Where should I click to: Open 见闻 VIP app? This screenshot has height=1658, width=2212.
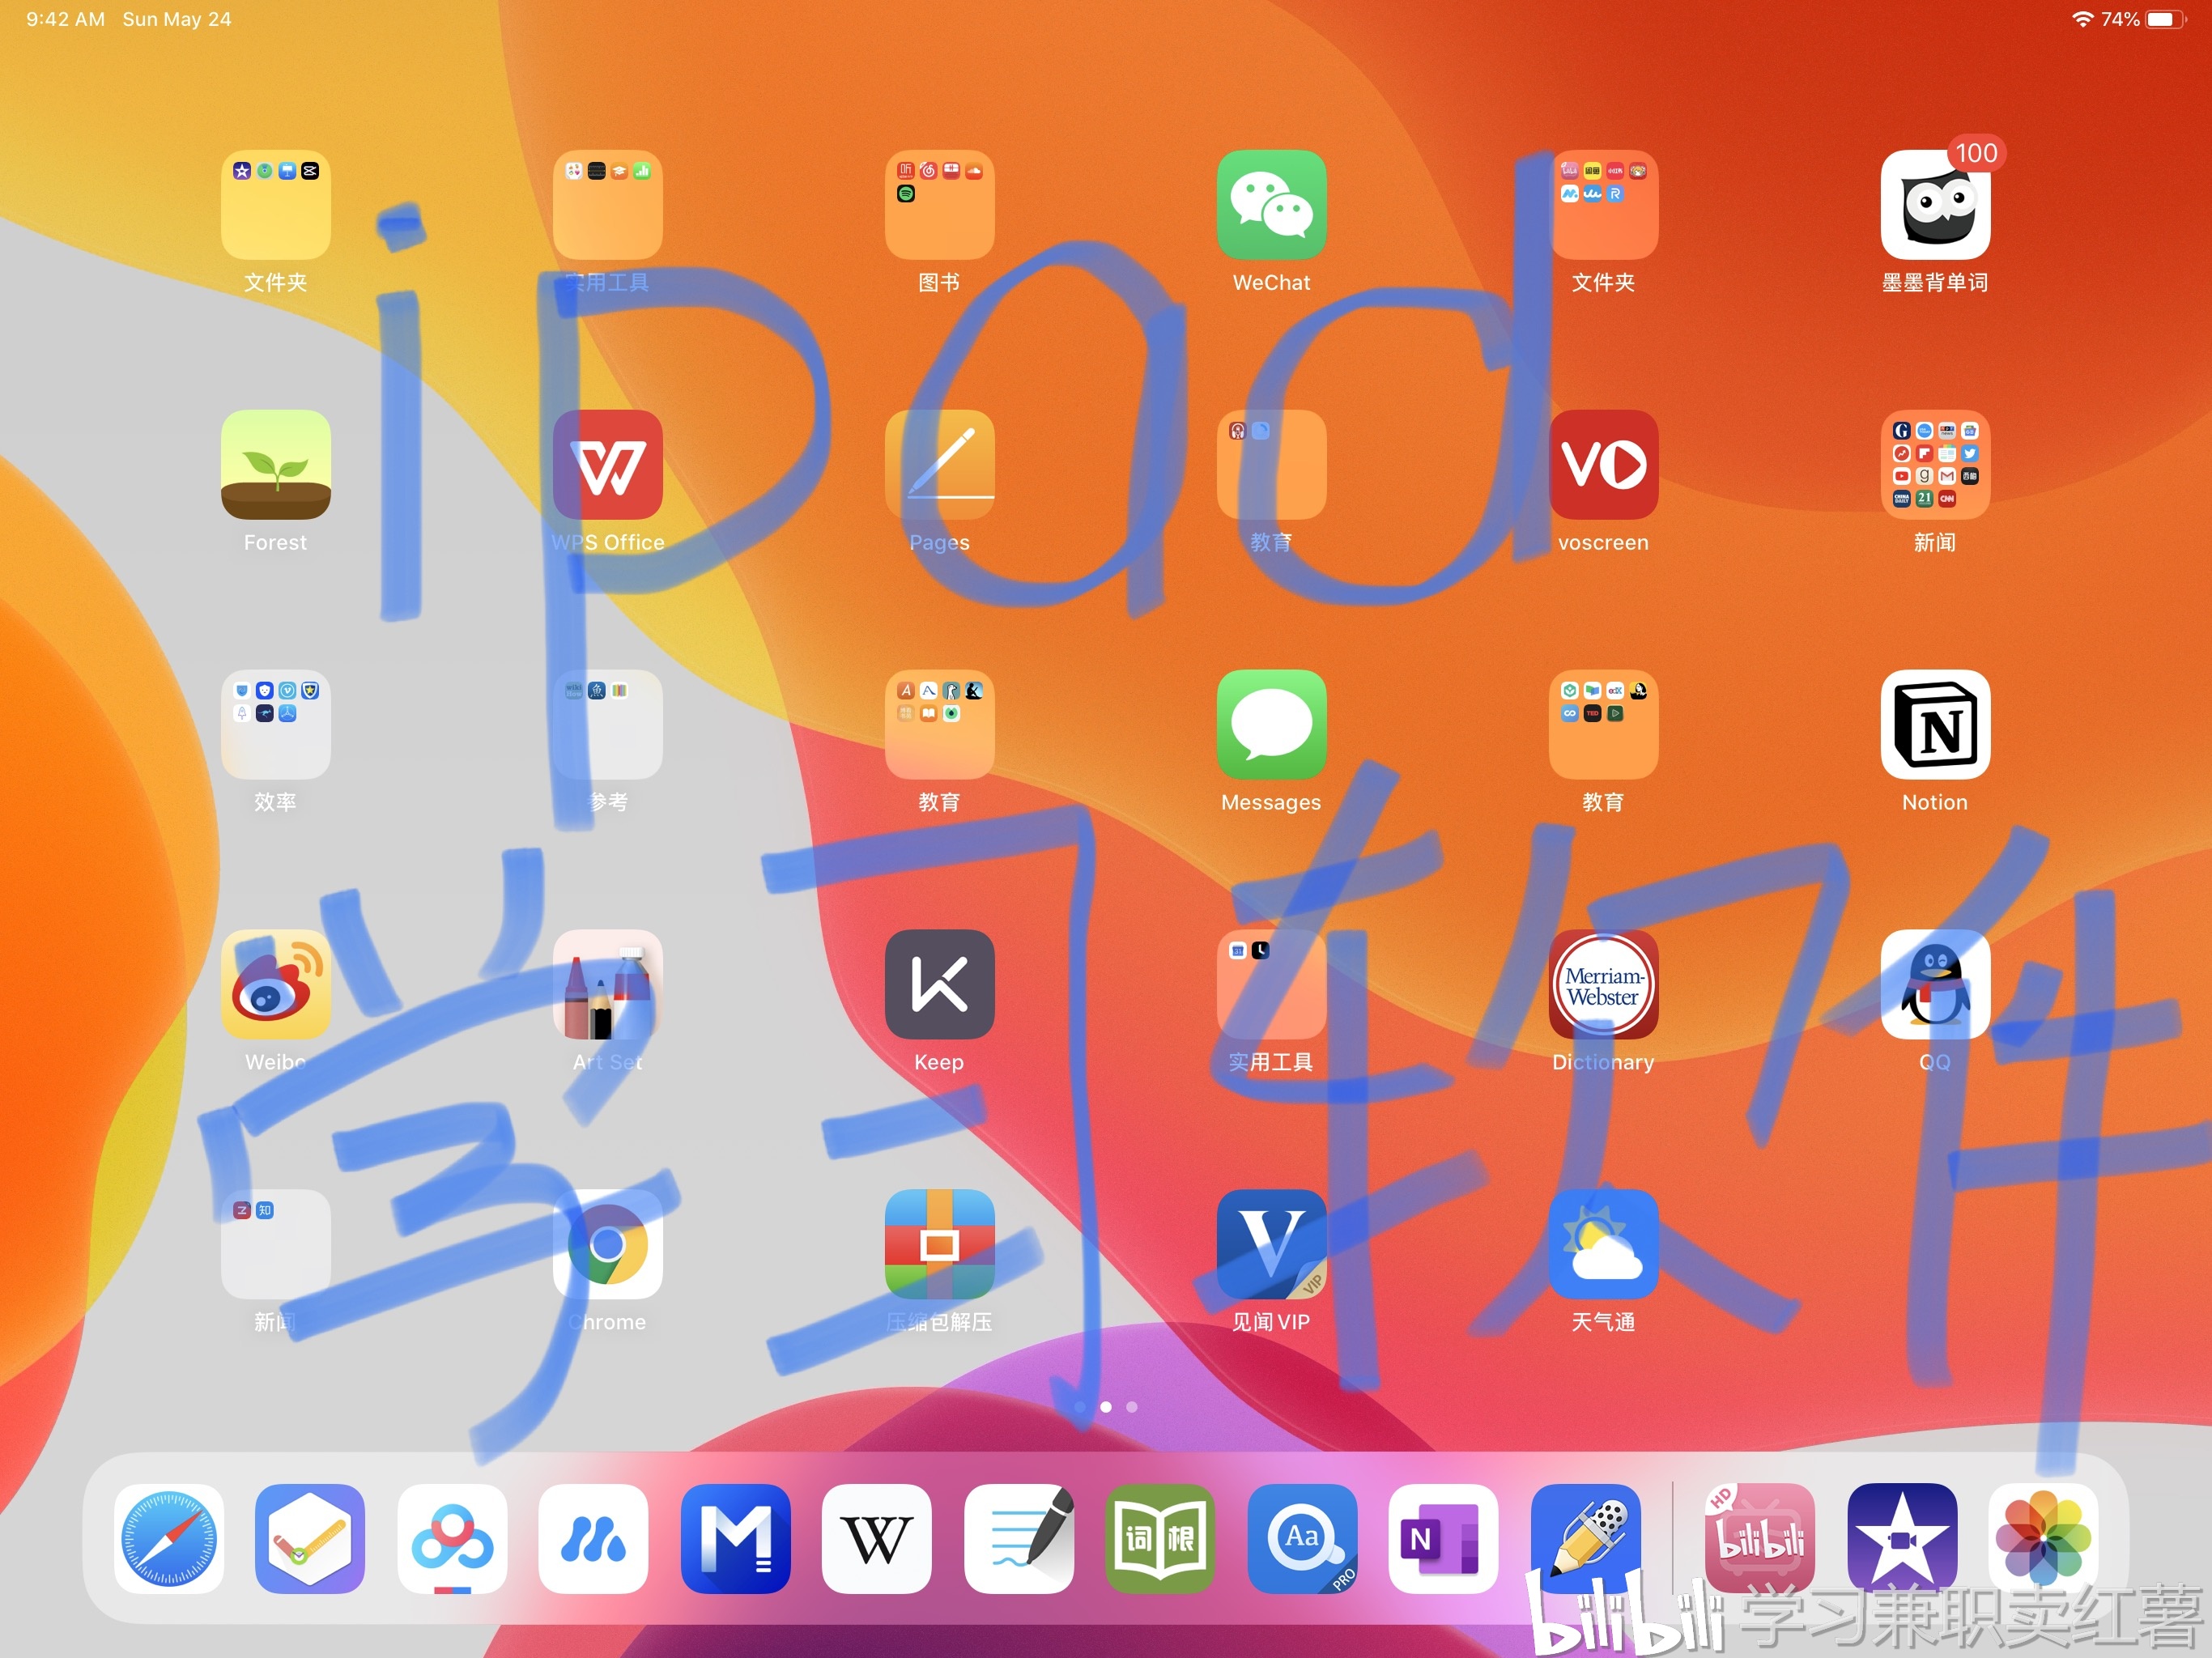[1271, 1245]
